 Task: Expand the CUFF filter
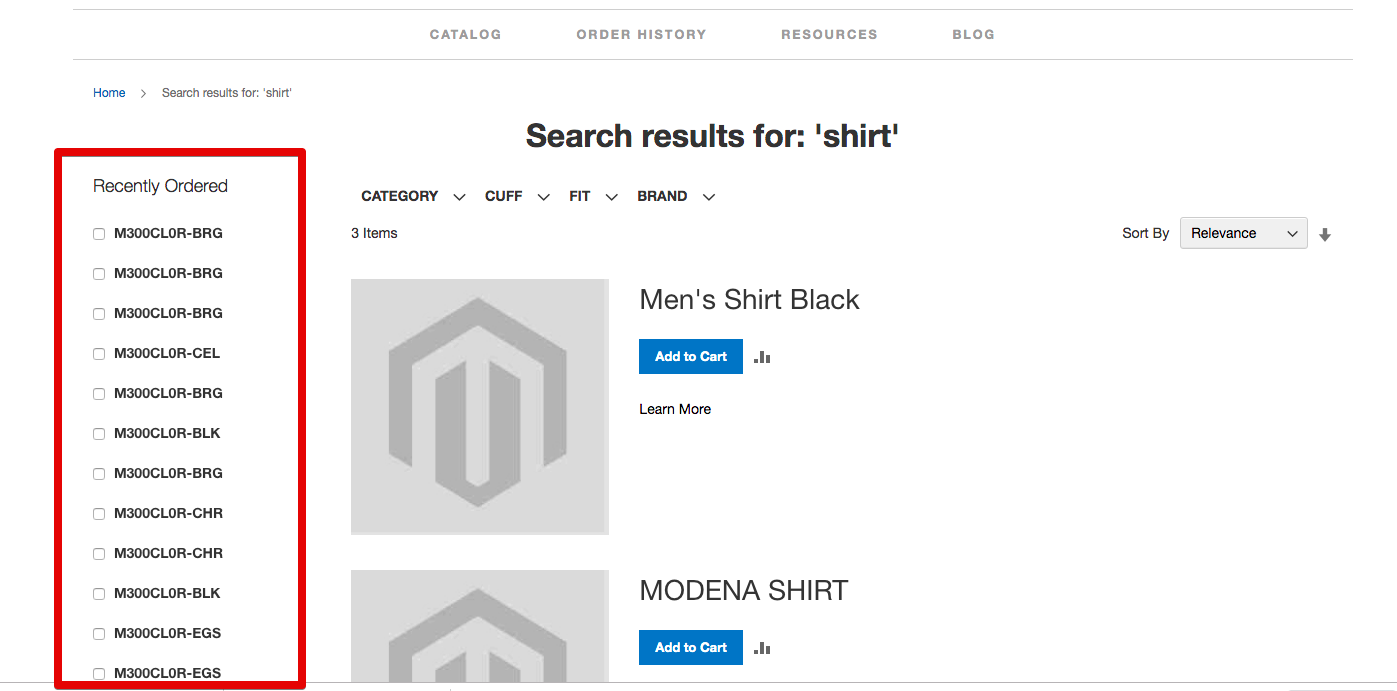click(x=517, y=197)
